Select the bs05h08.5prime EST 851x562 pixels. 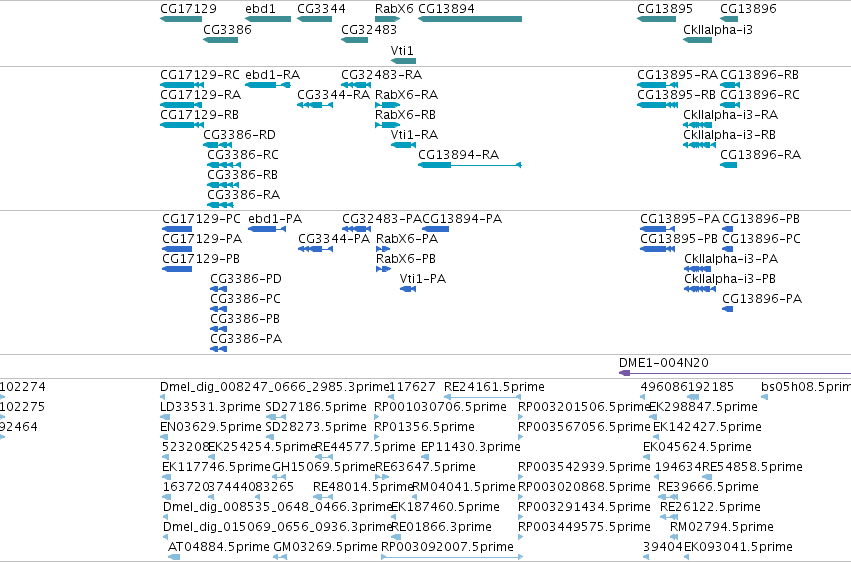point(765,398)
